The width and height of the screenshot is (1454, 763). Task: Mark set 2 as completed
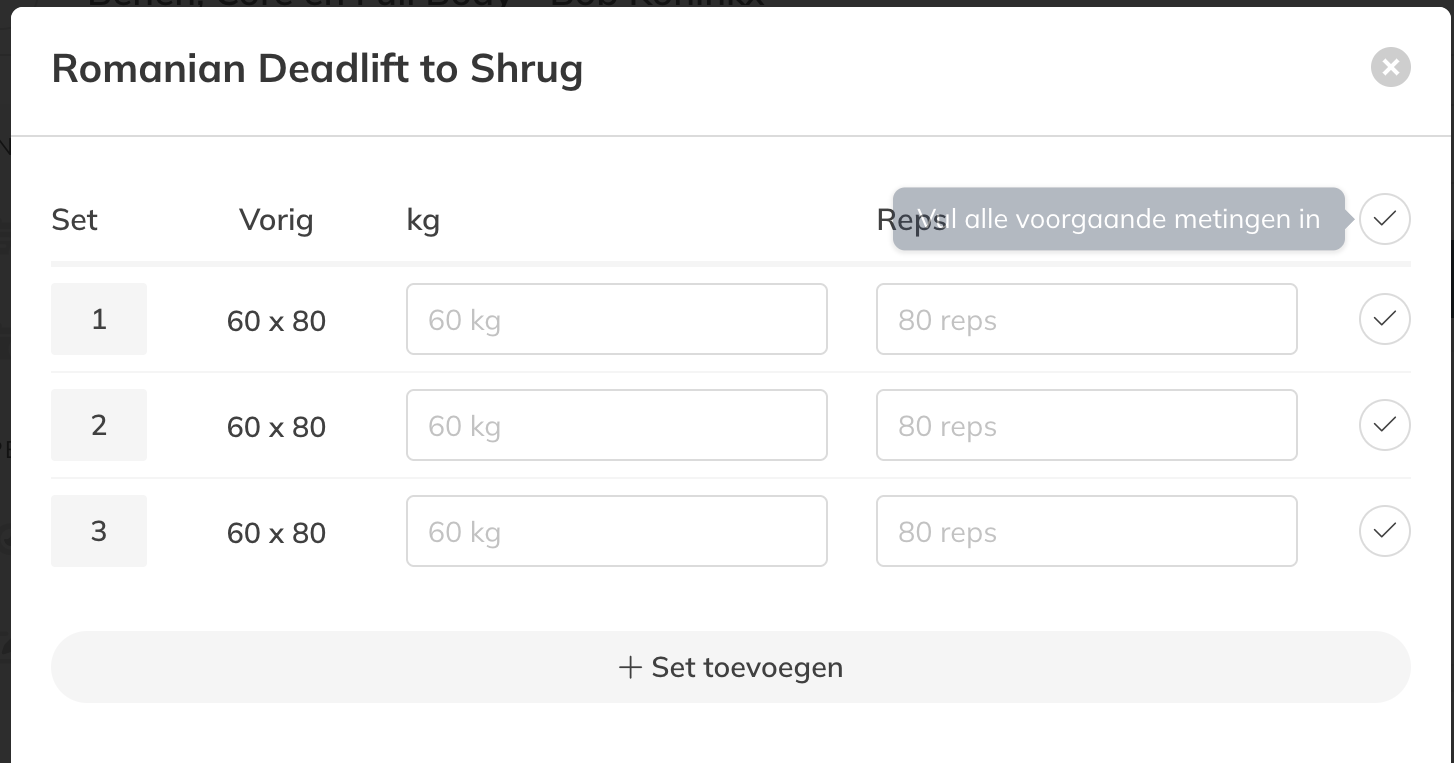tap(1384, 425)
